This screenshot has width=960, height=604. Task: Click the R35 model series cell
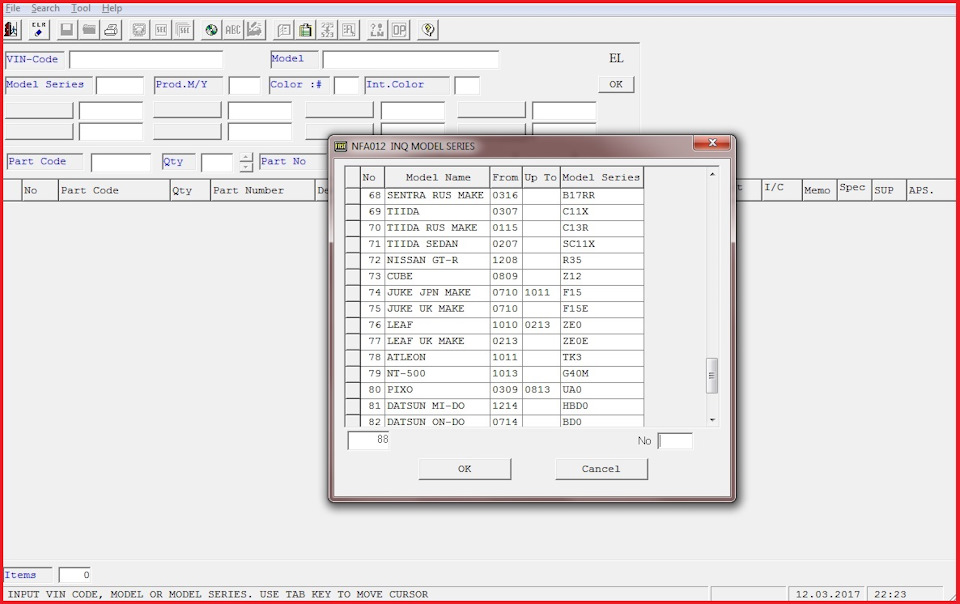602,260
